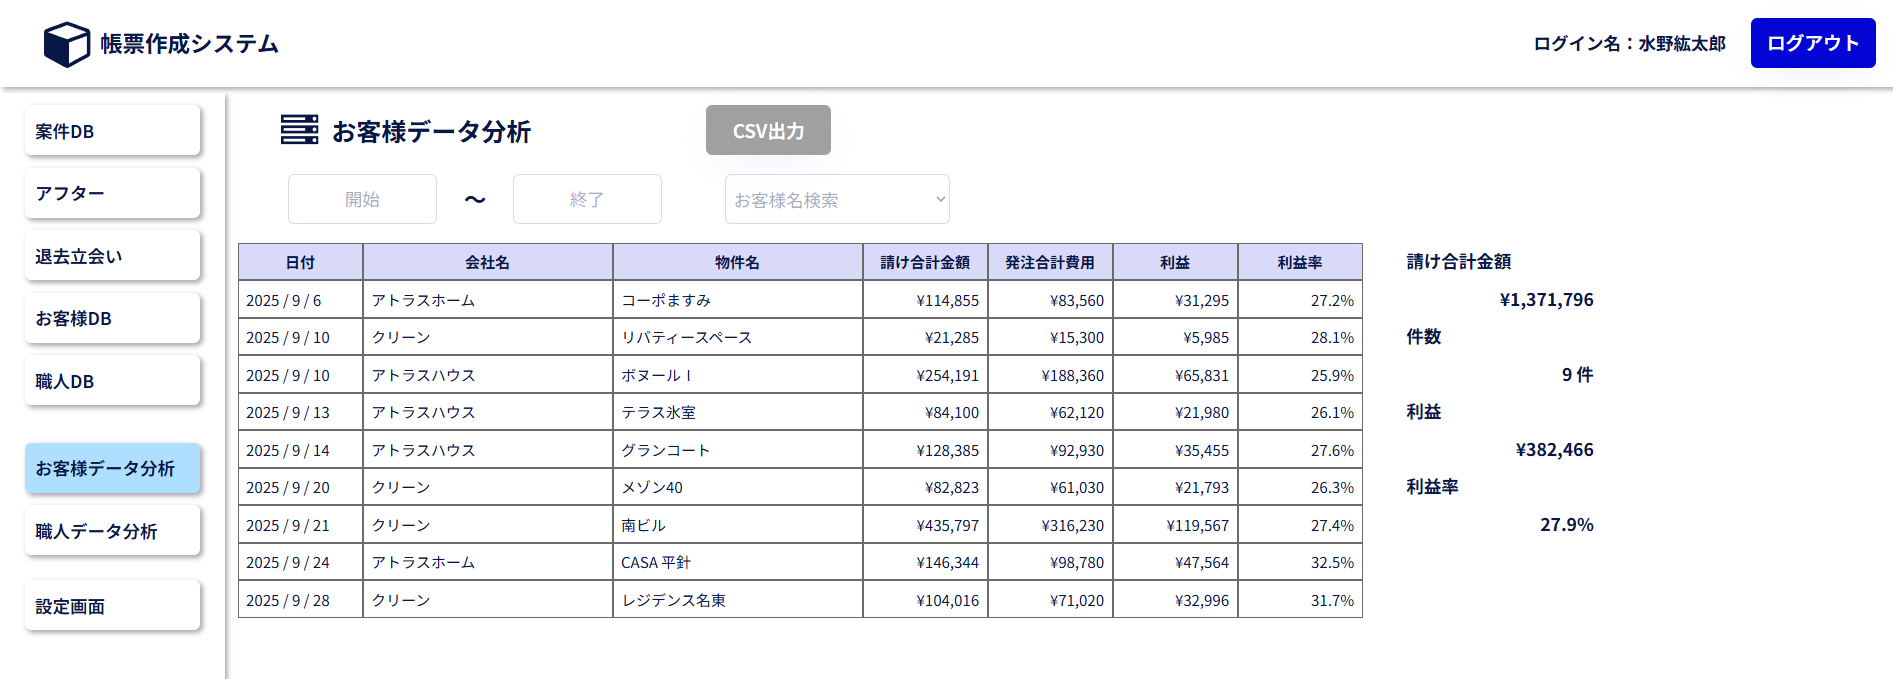The image size is (1893, 679).
Task: Open 設定画面 from the sidebar
Action: [x=112, y=606]
